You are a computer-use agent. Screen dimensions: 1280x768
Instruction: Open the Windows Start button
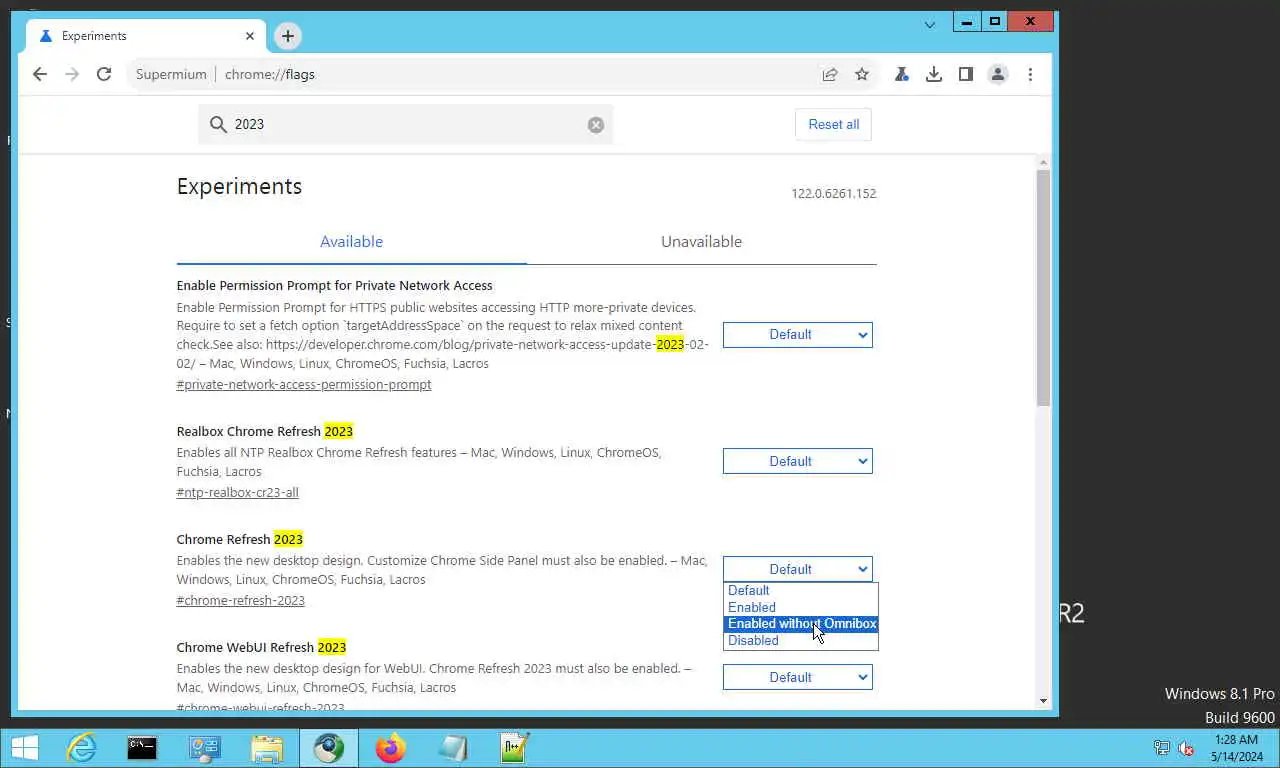click(x=24, y=748)
